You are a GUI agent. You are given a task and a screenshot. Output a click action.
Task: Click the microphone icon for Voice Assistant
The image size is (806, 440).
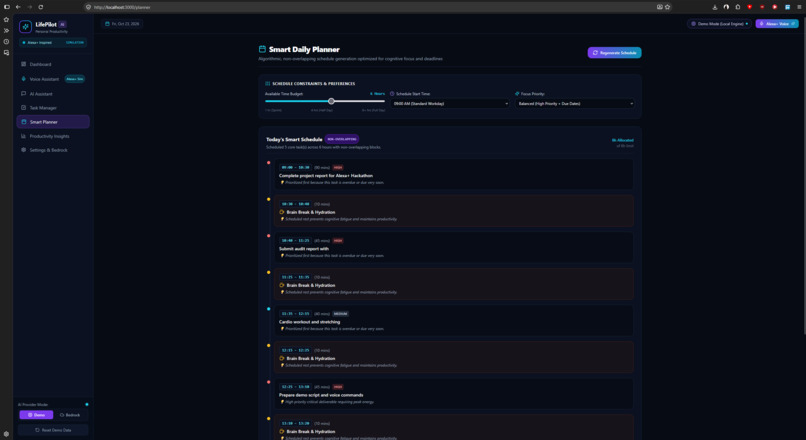pyautogui.click(x=24, y=79)
